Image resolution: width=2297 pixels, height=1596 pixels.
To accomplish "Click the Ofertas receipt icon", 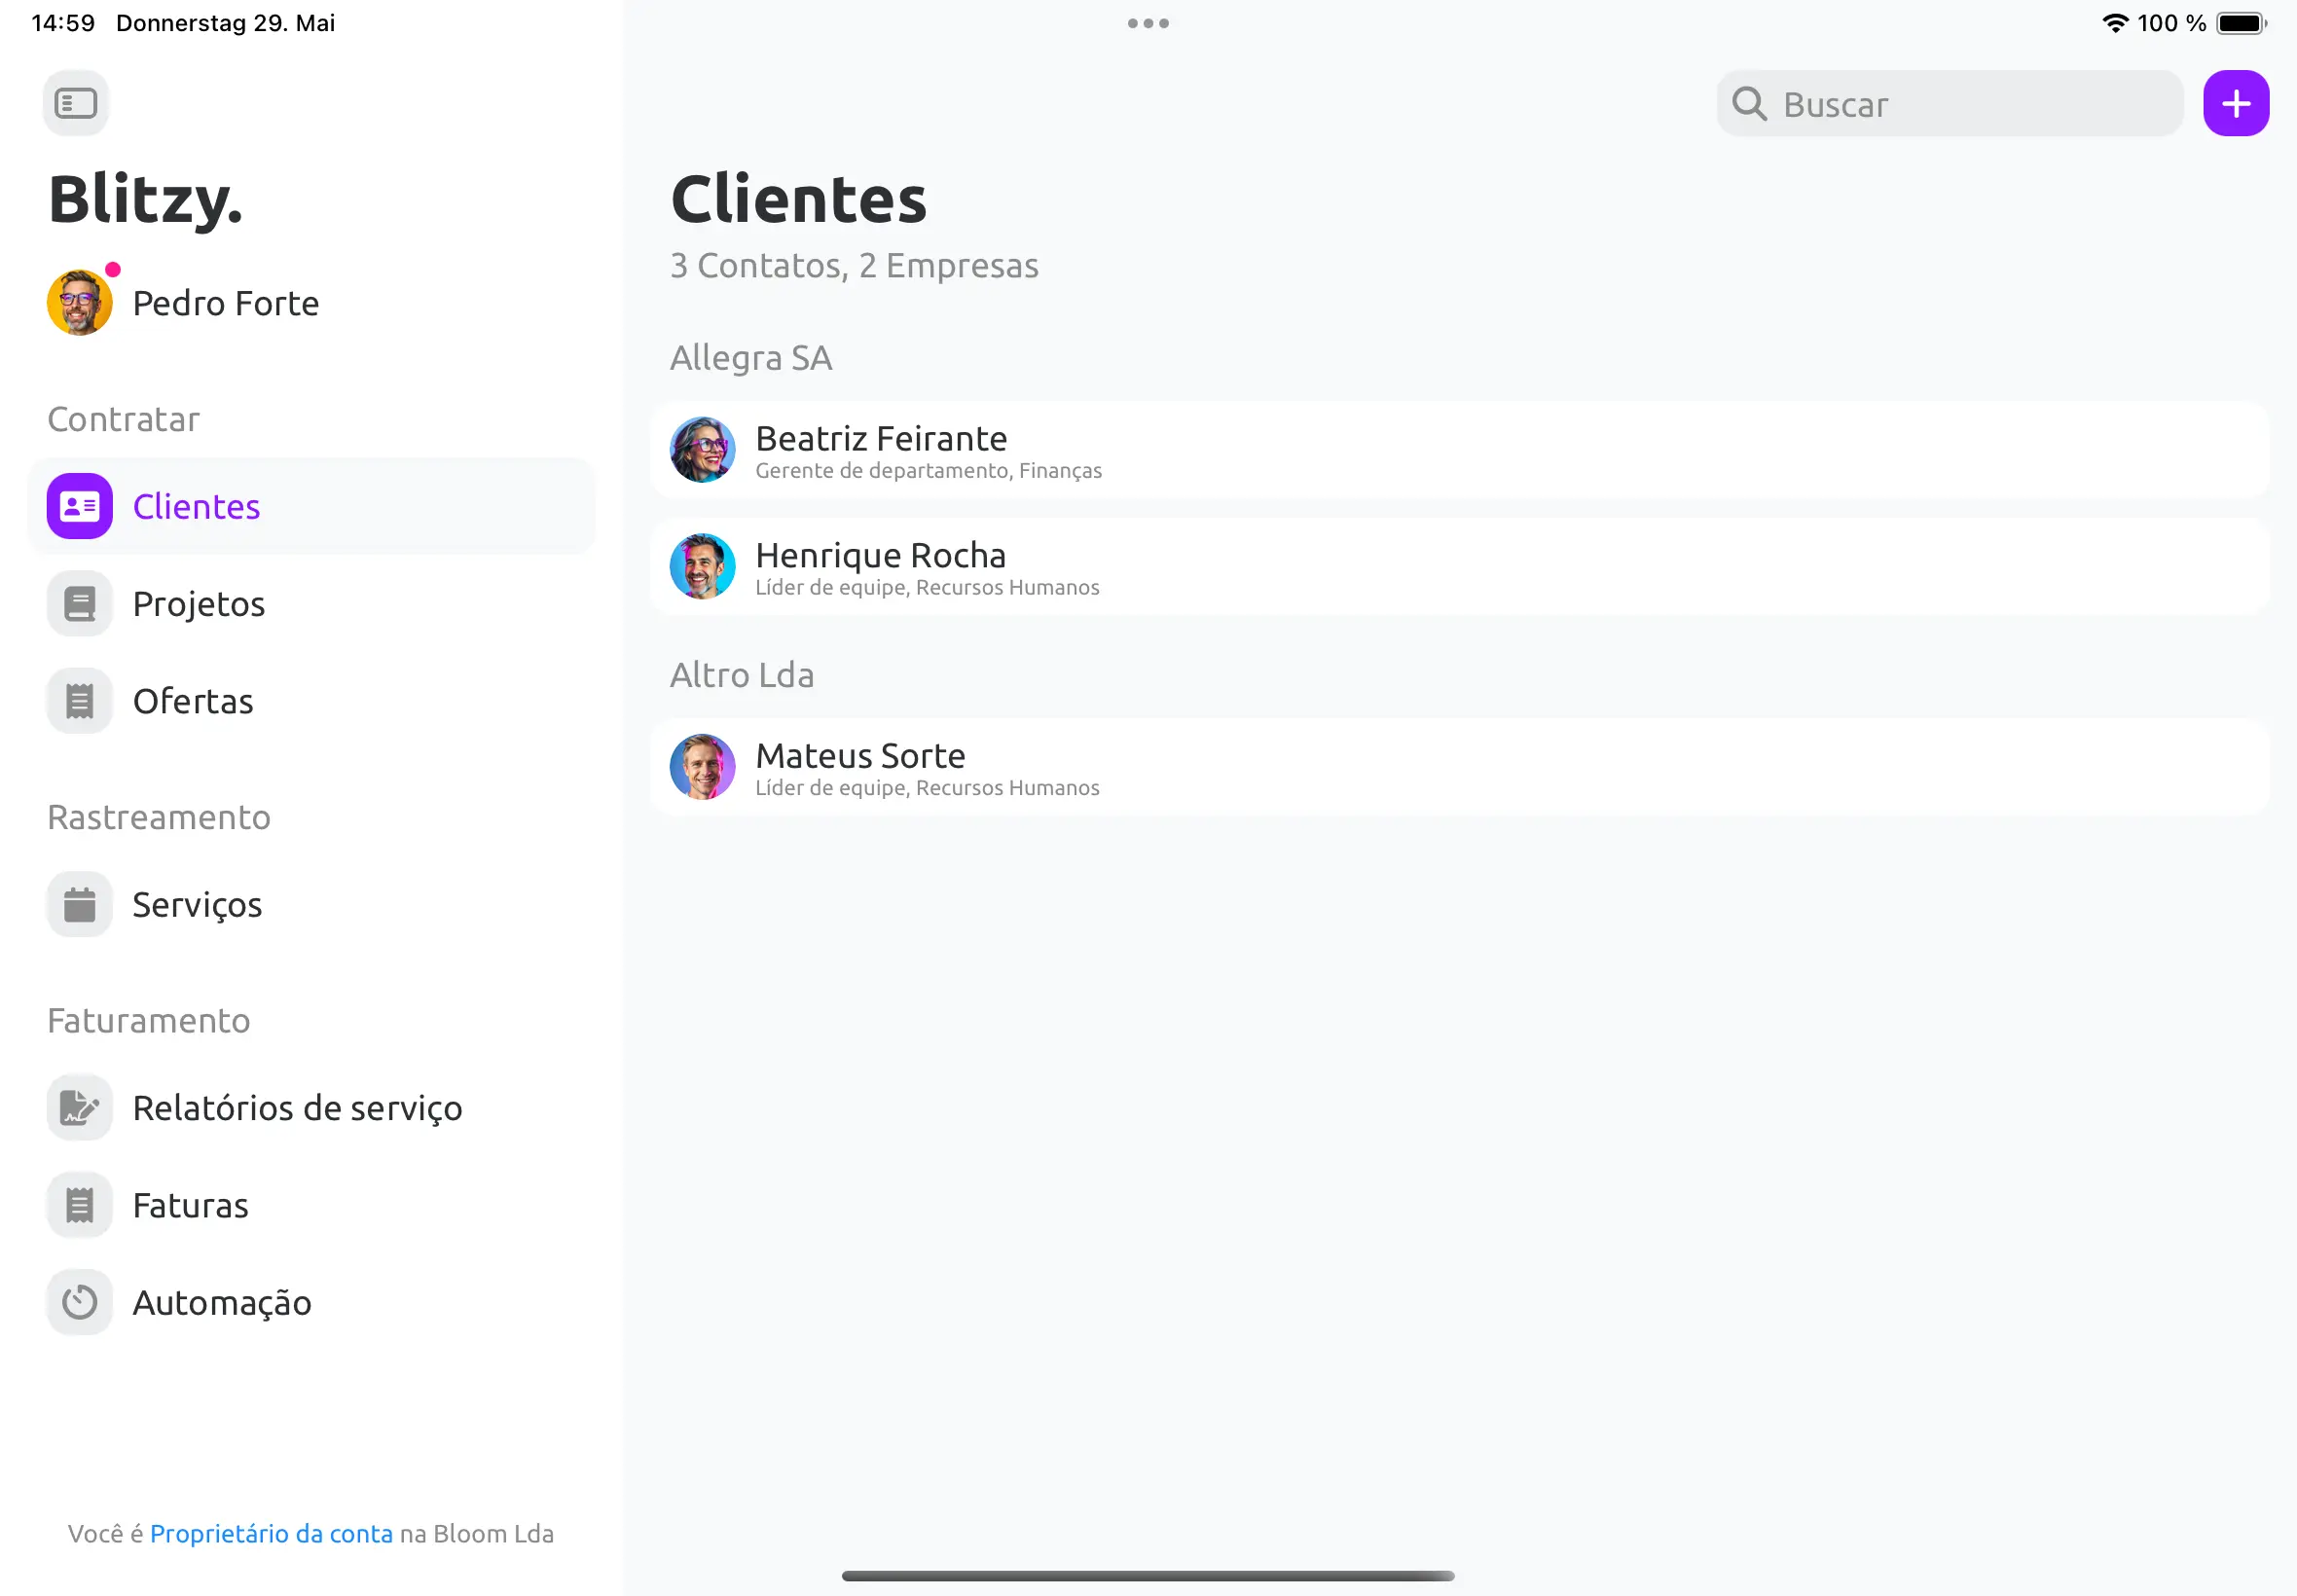I will (x=80, y=701).
